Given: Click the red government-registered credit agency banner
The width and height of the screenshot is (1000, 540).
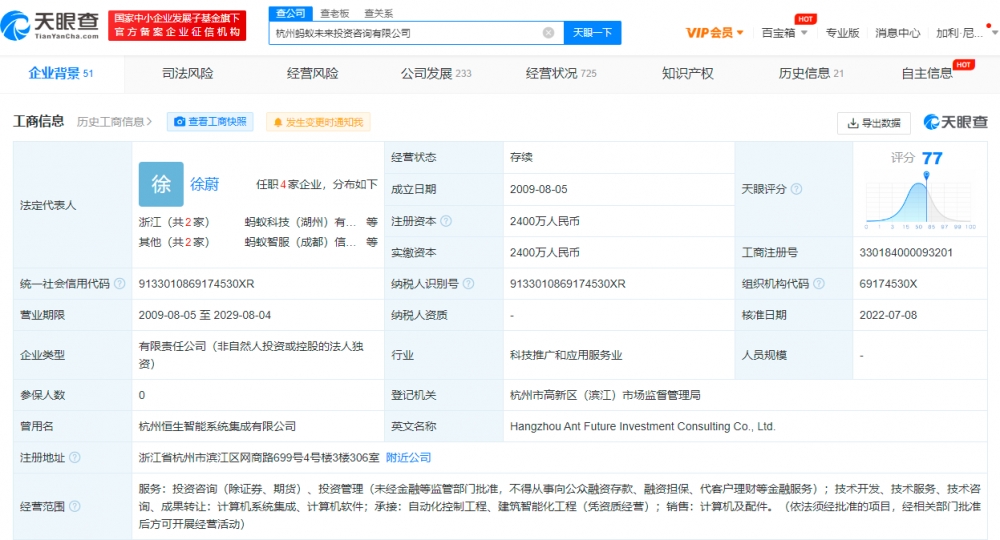Looking at the screenshot, I should [x=177, y=26].
